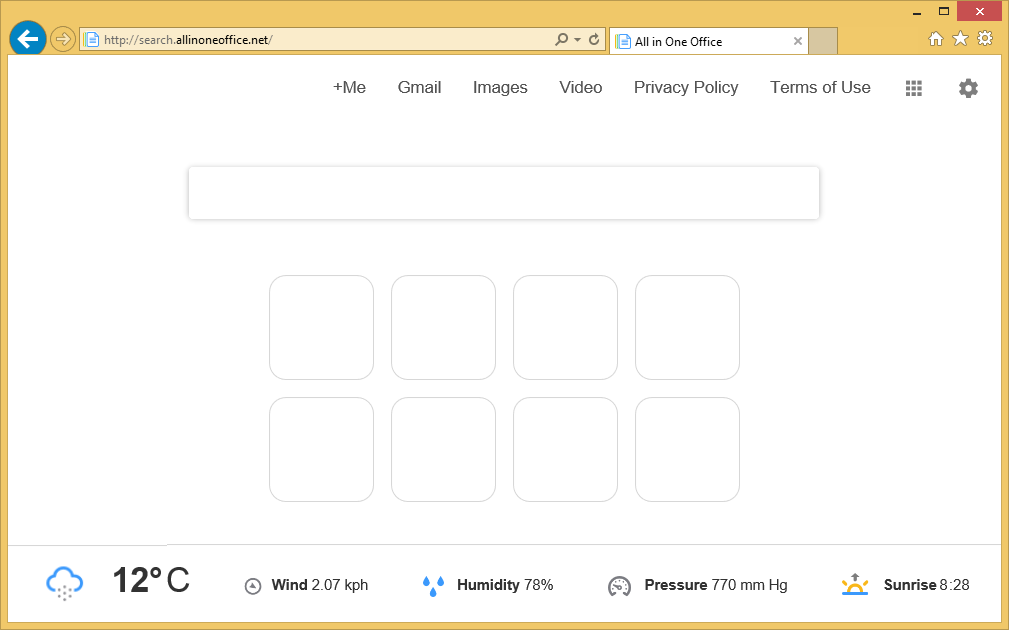Go to the Images link

point(500,88)
